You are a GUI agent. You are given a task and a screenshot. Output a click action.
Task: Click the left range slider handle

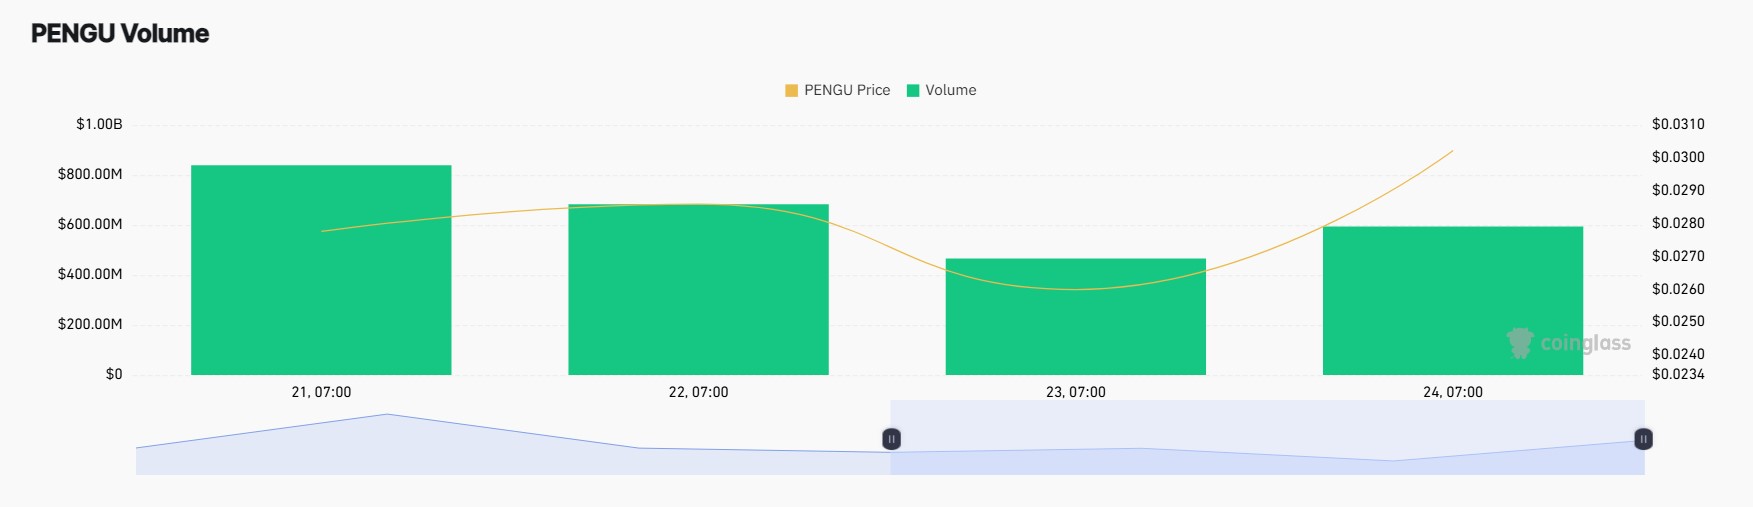[891, 439]
